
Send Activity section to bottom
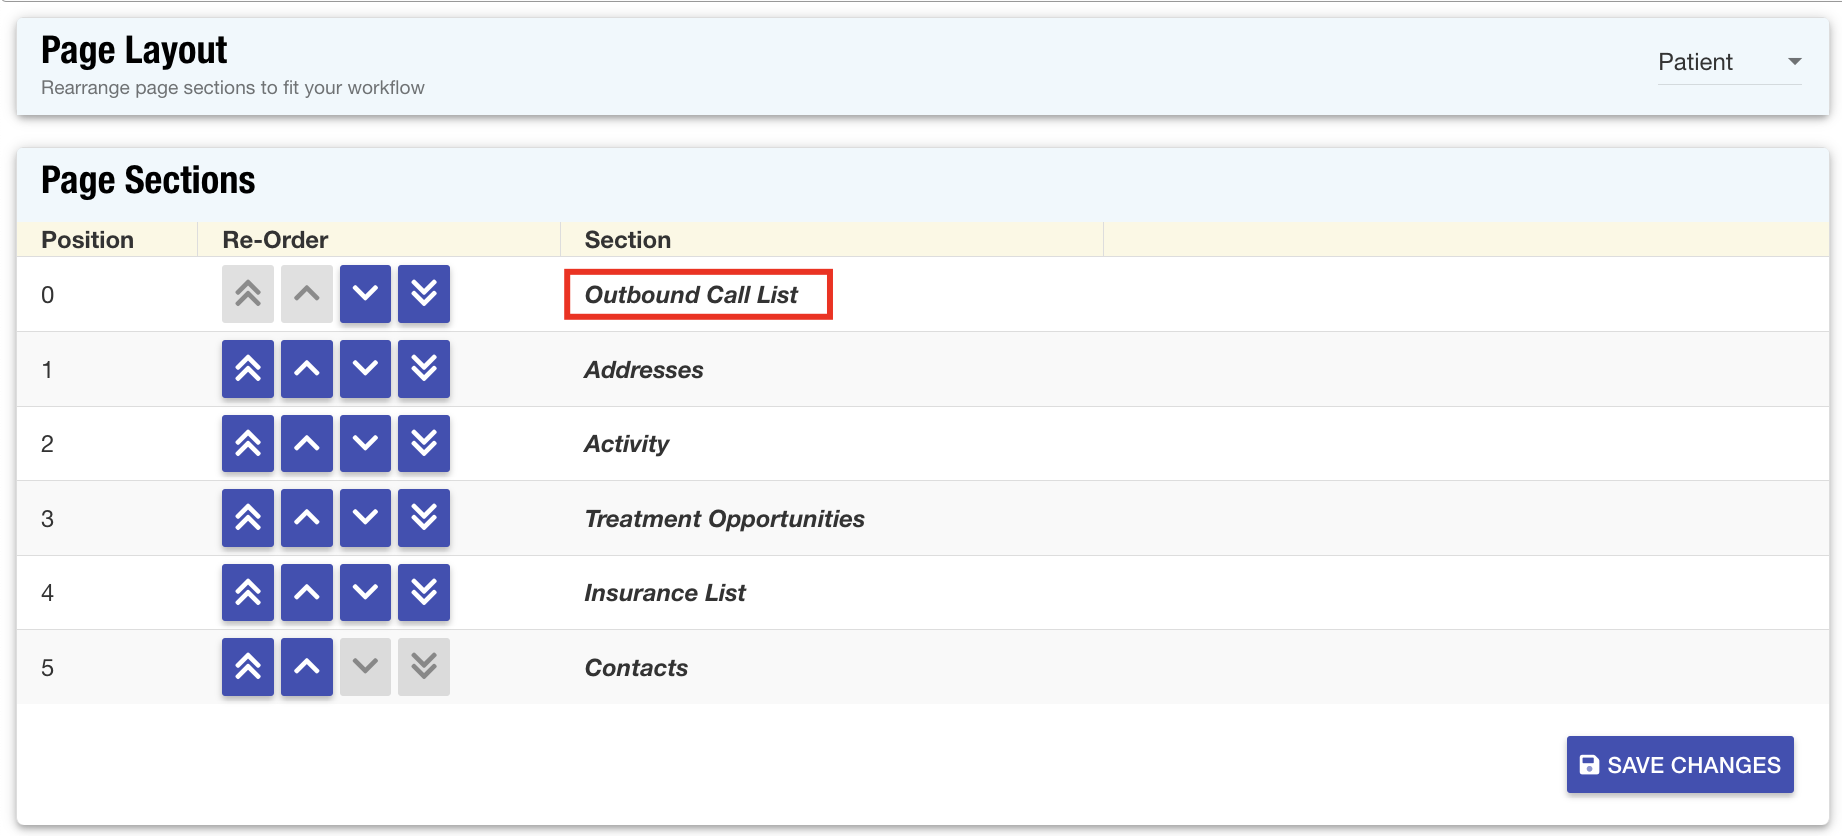[424, 443]
